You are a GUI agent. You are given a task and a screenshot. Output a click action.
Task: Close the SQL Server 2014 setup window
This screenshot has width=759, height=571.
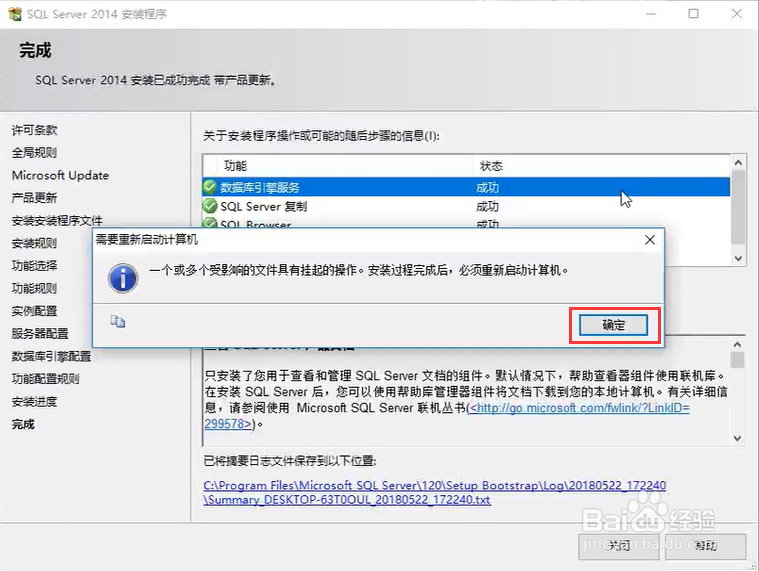pyautogui.click(x=737, y=14)
